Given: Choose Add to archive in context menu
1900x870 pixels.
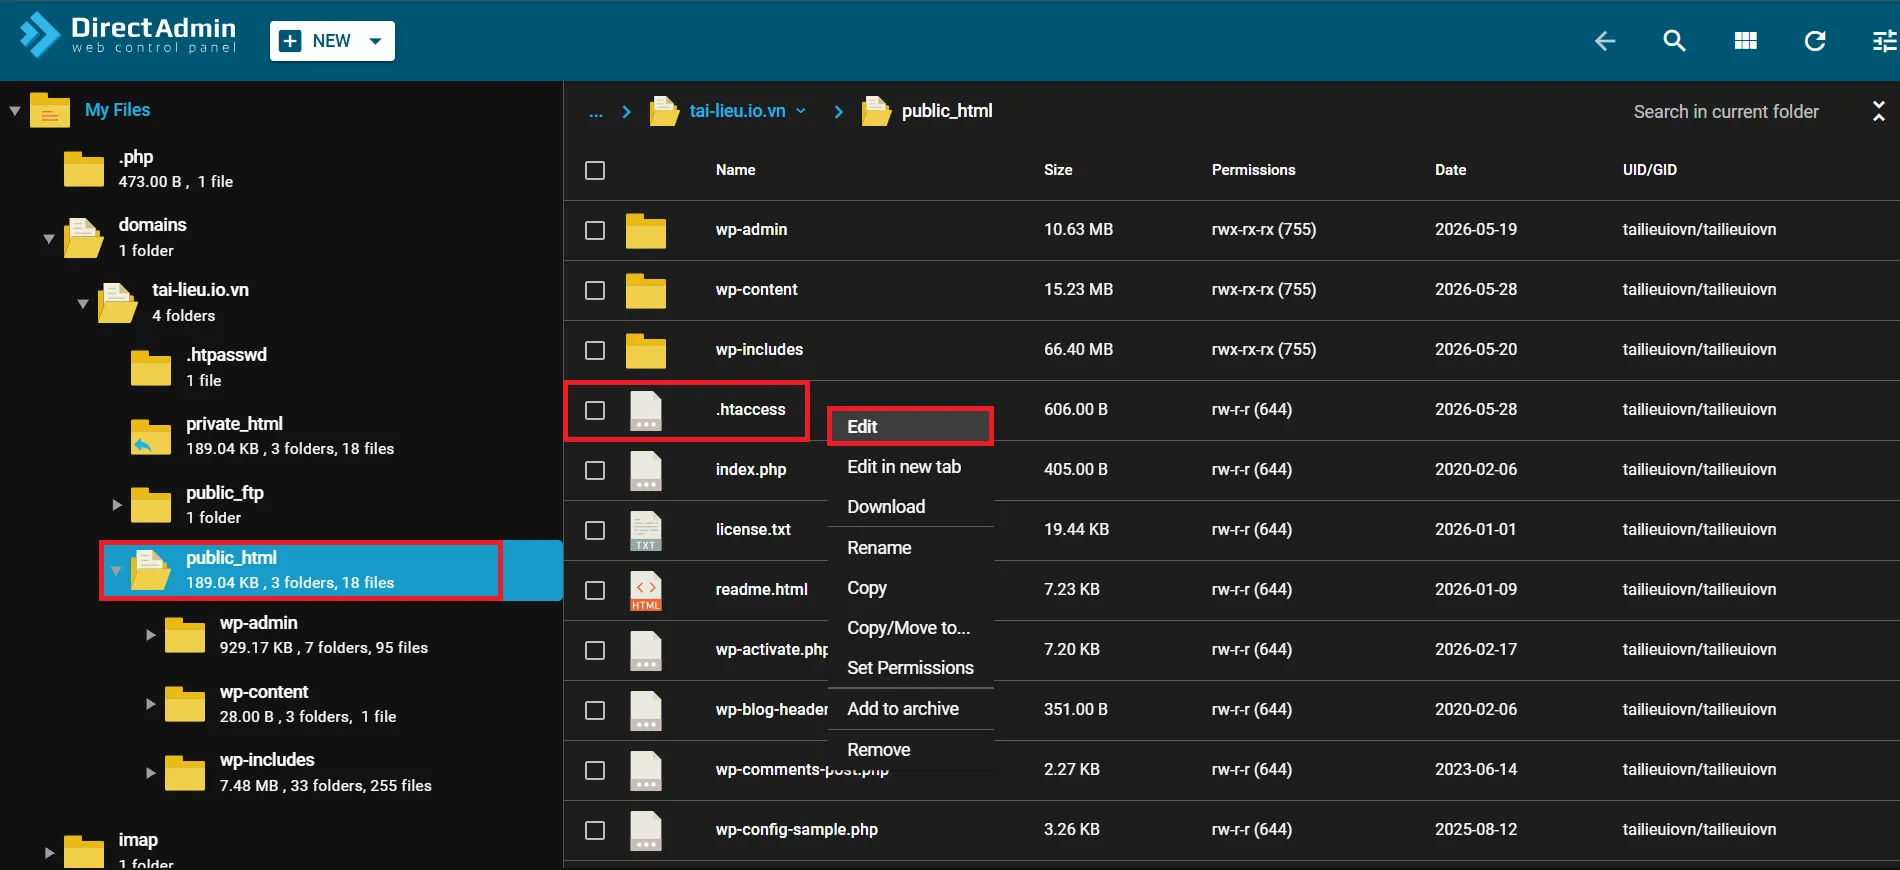Looking at the screenshot, I should click(910, 709).
